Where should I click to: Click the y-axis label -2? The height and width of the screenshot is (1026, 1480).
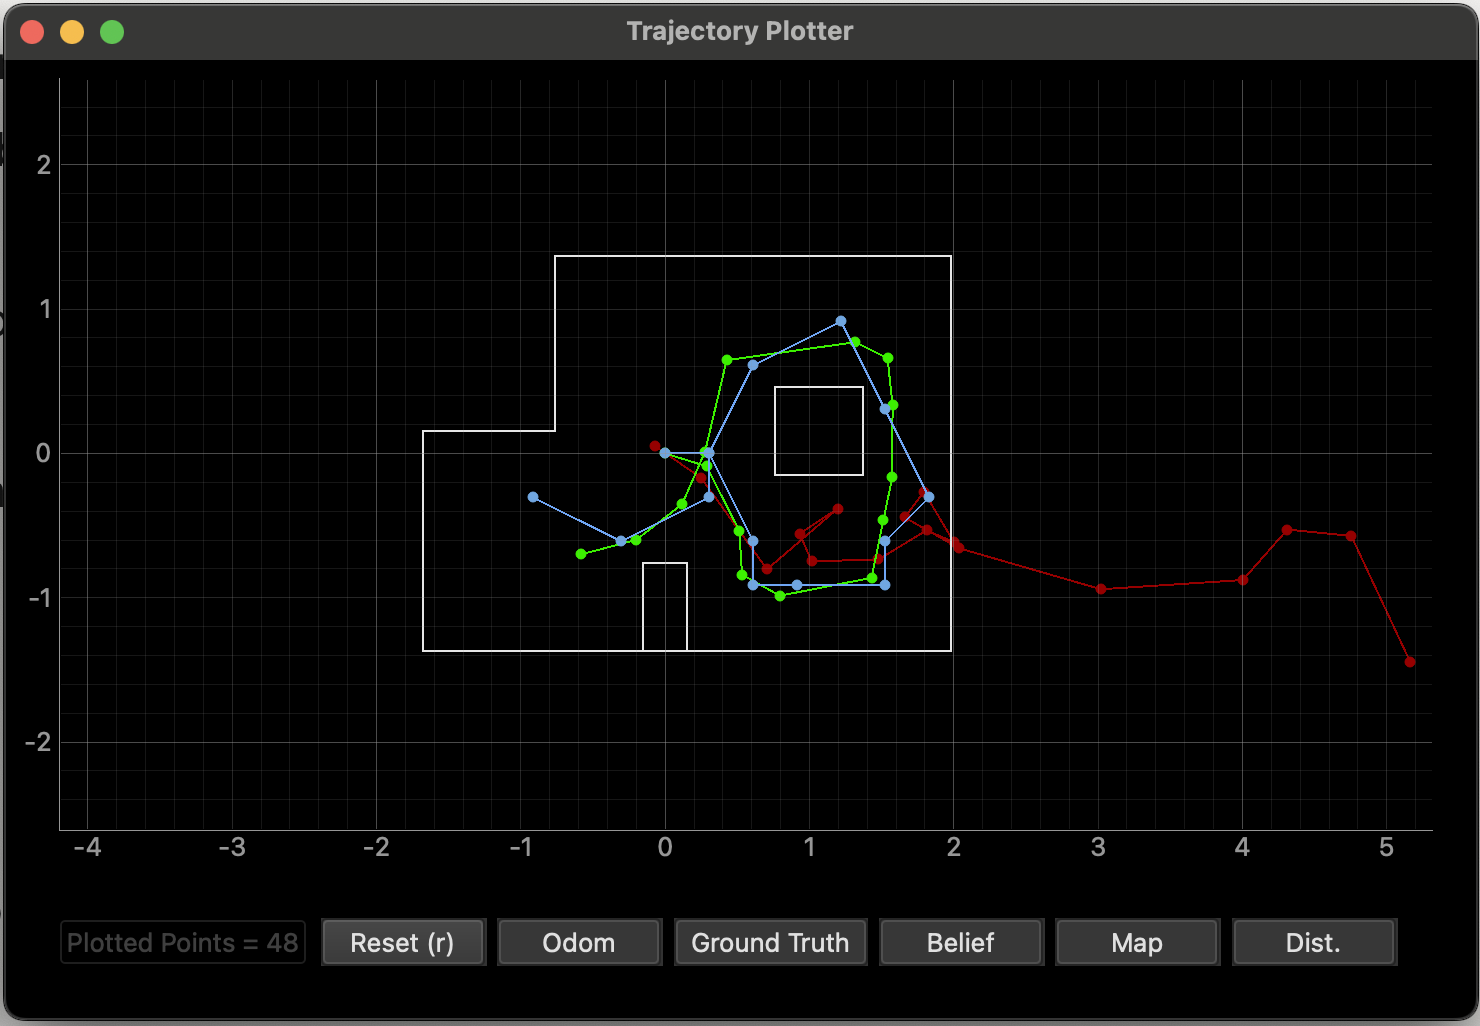click(37, 742)
